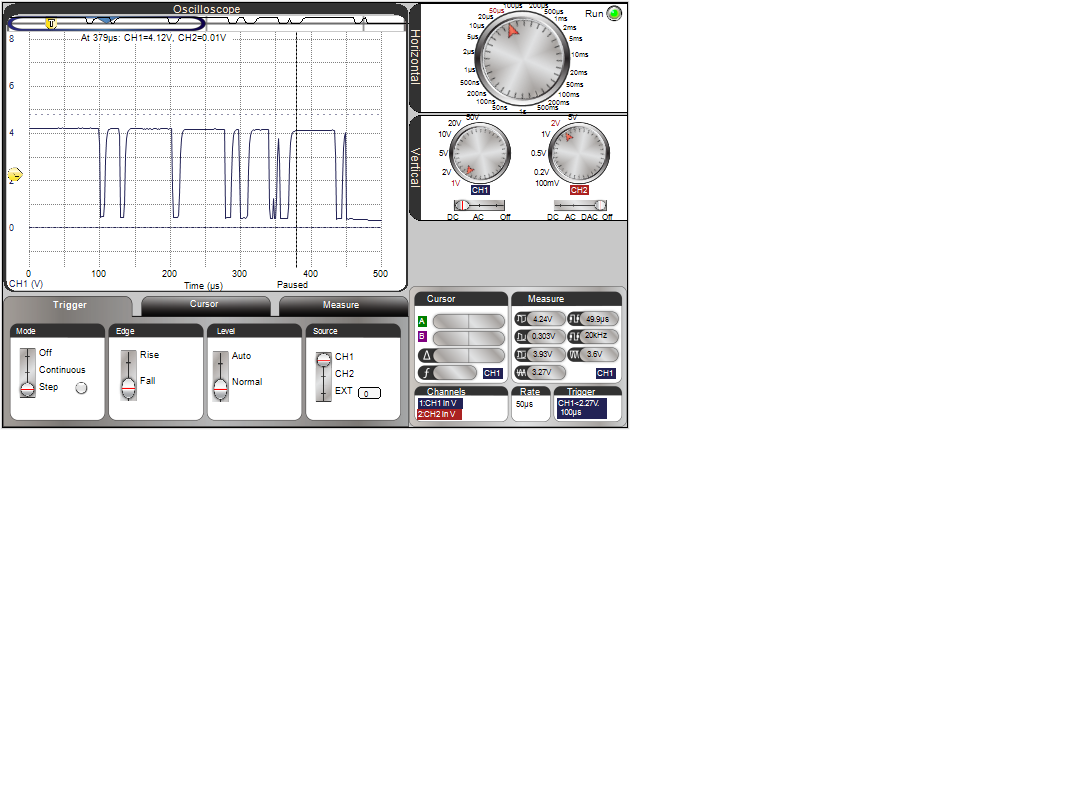Click the cursor frequency f icon

pyautogui.click(x=424, y=373)
